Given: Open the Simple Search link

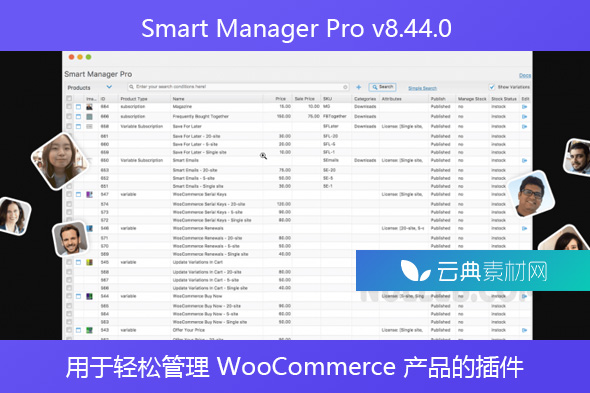Looking at the screenshot, I should 422,88.
